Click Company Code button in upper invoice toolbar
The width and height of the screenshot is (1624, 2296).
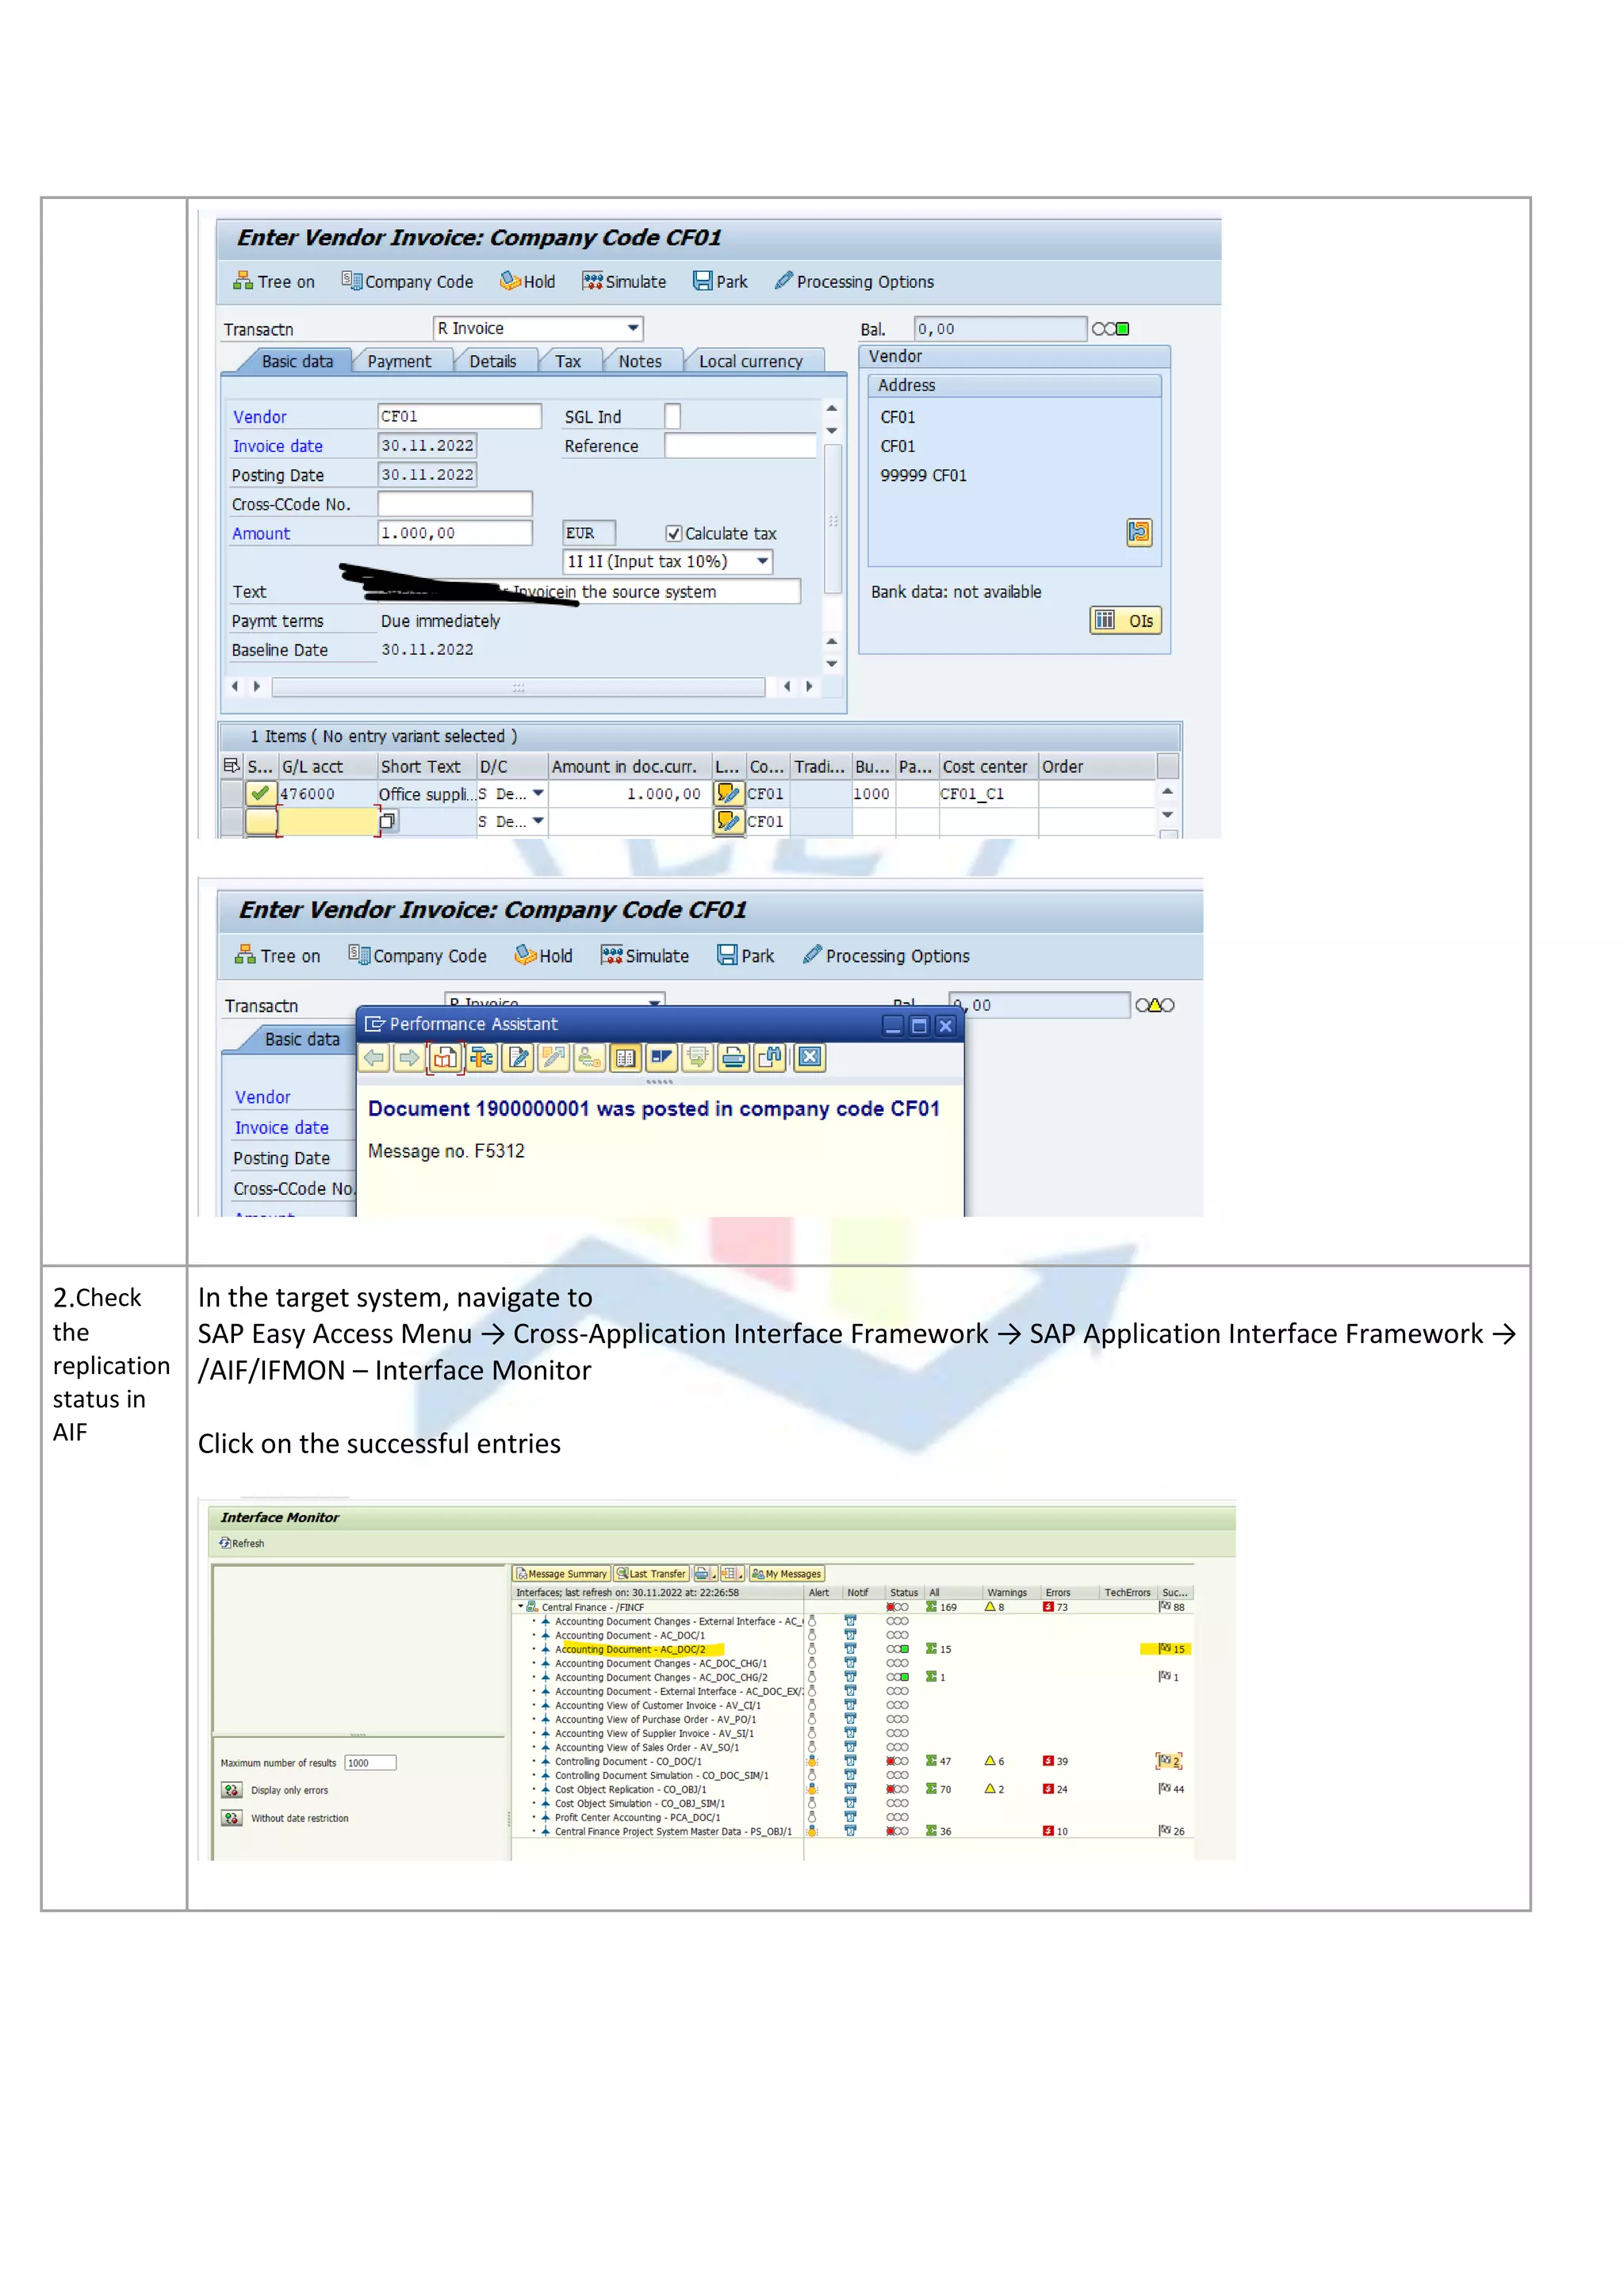pyautogui.click(x=407, y=281)
